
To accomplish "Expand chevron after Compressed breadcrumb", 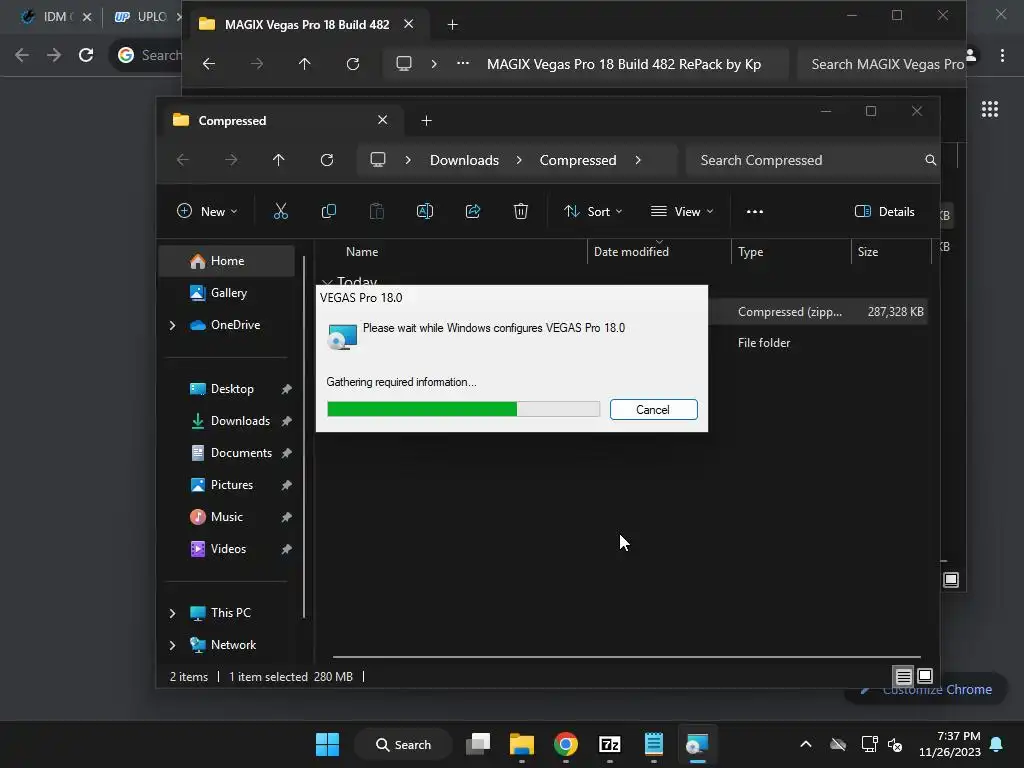I will coord(638,160).
